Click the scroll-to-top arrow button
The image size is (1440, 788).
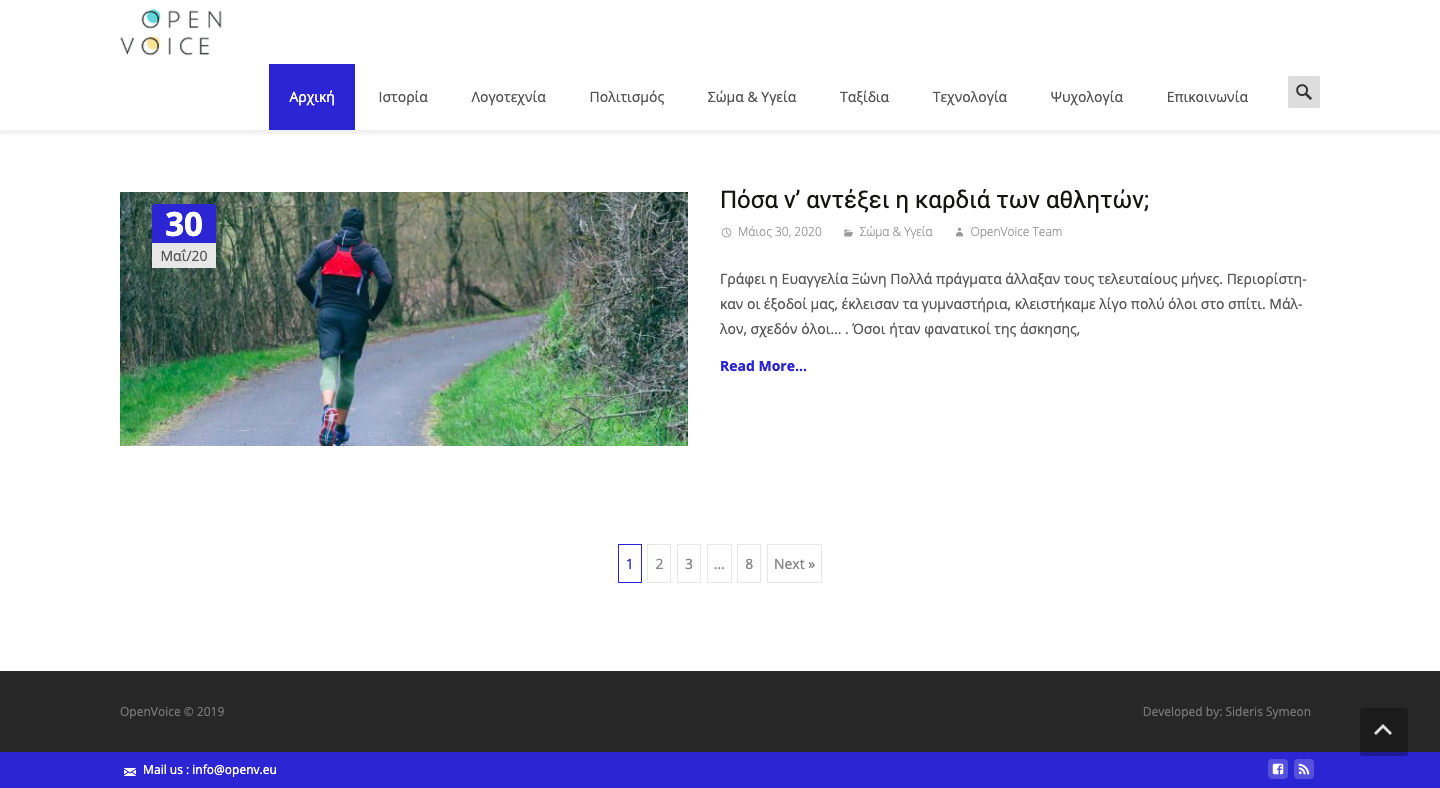(1383, 731)
